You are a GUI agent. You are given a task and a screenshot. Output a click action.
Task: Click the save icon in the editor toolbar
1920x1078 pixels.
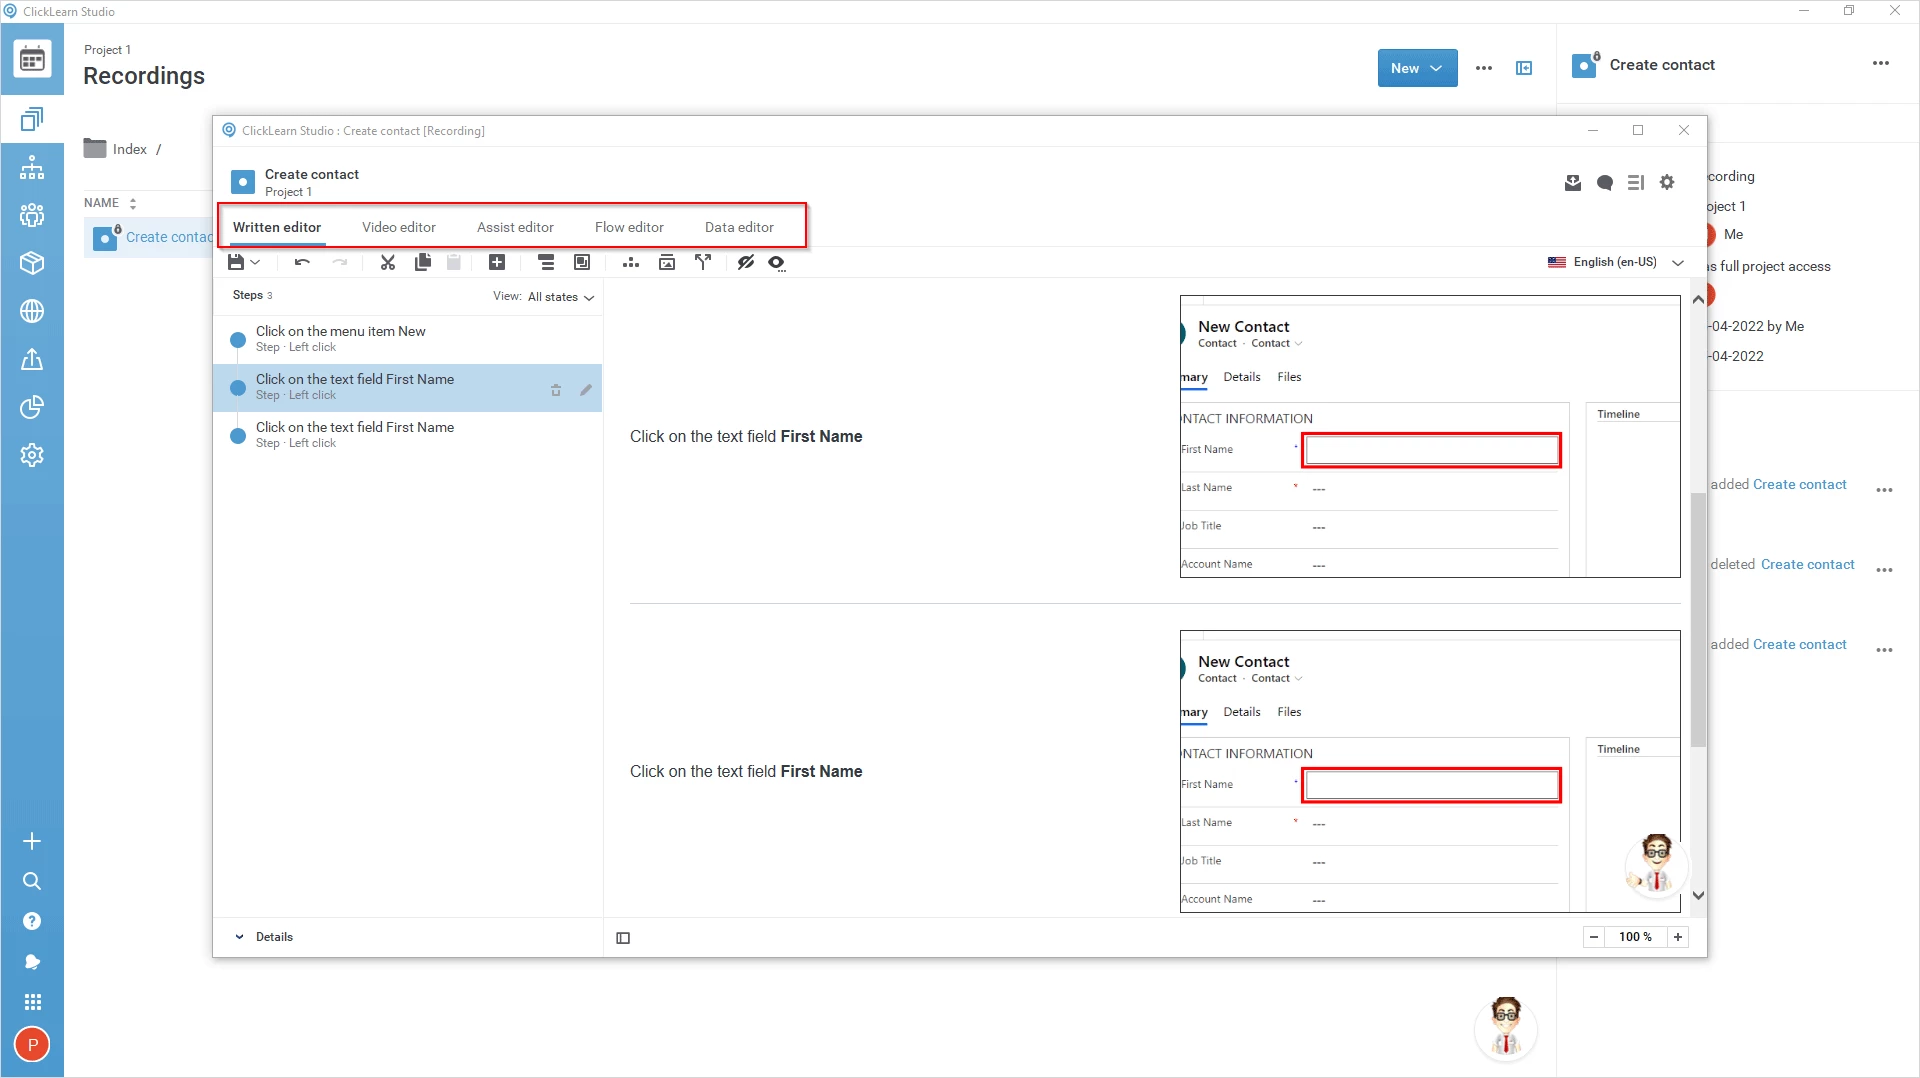click(236, 262)
